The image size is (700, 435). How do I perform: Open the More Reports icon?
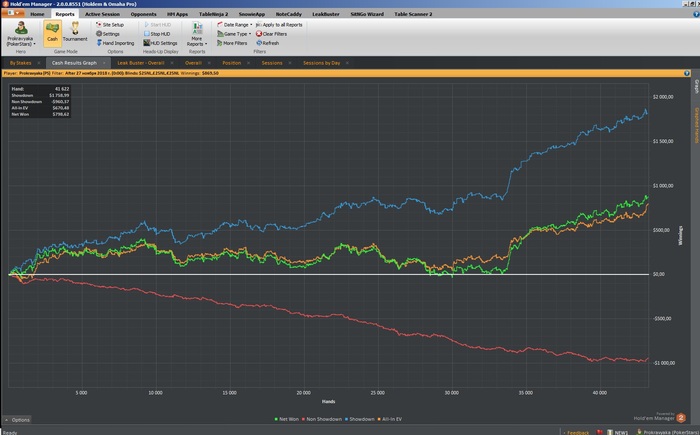pos(197,28)
